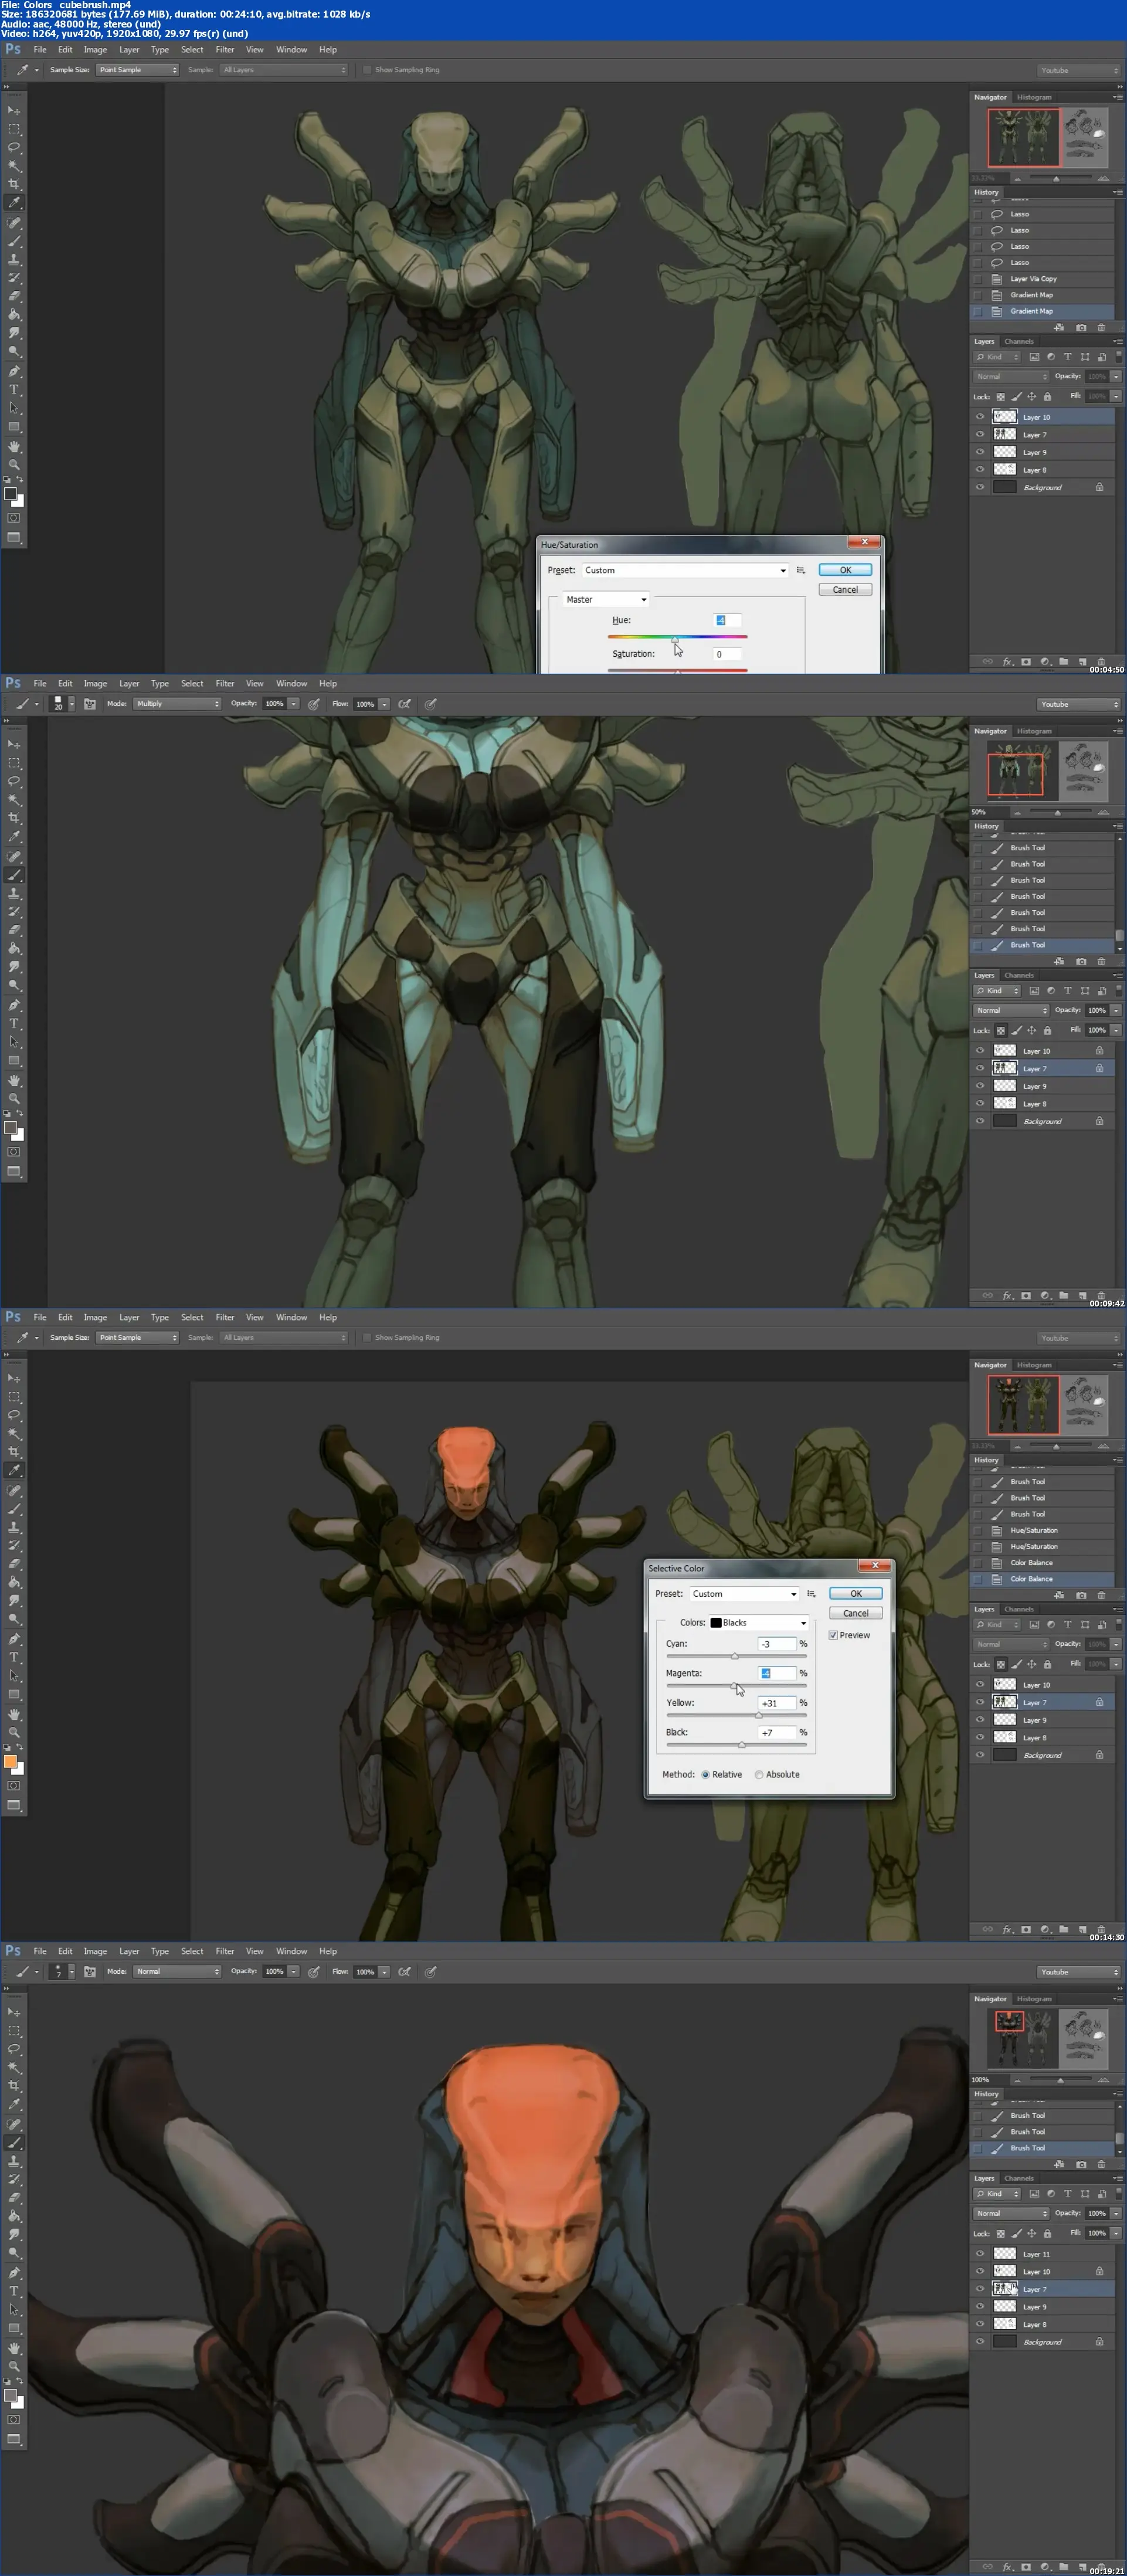In 00:19:21 frame, open layer Kind filter dropdown
1127x2576 pixels.
pos(998,2193)
